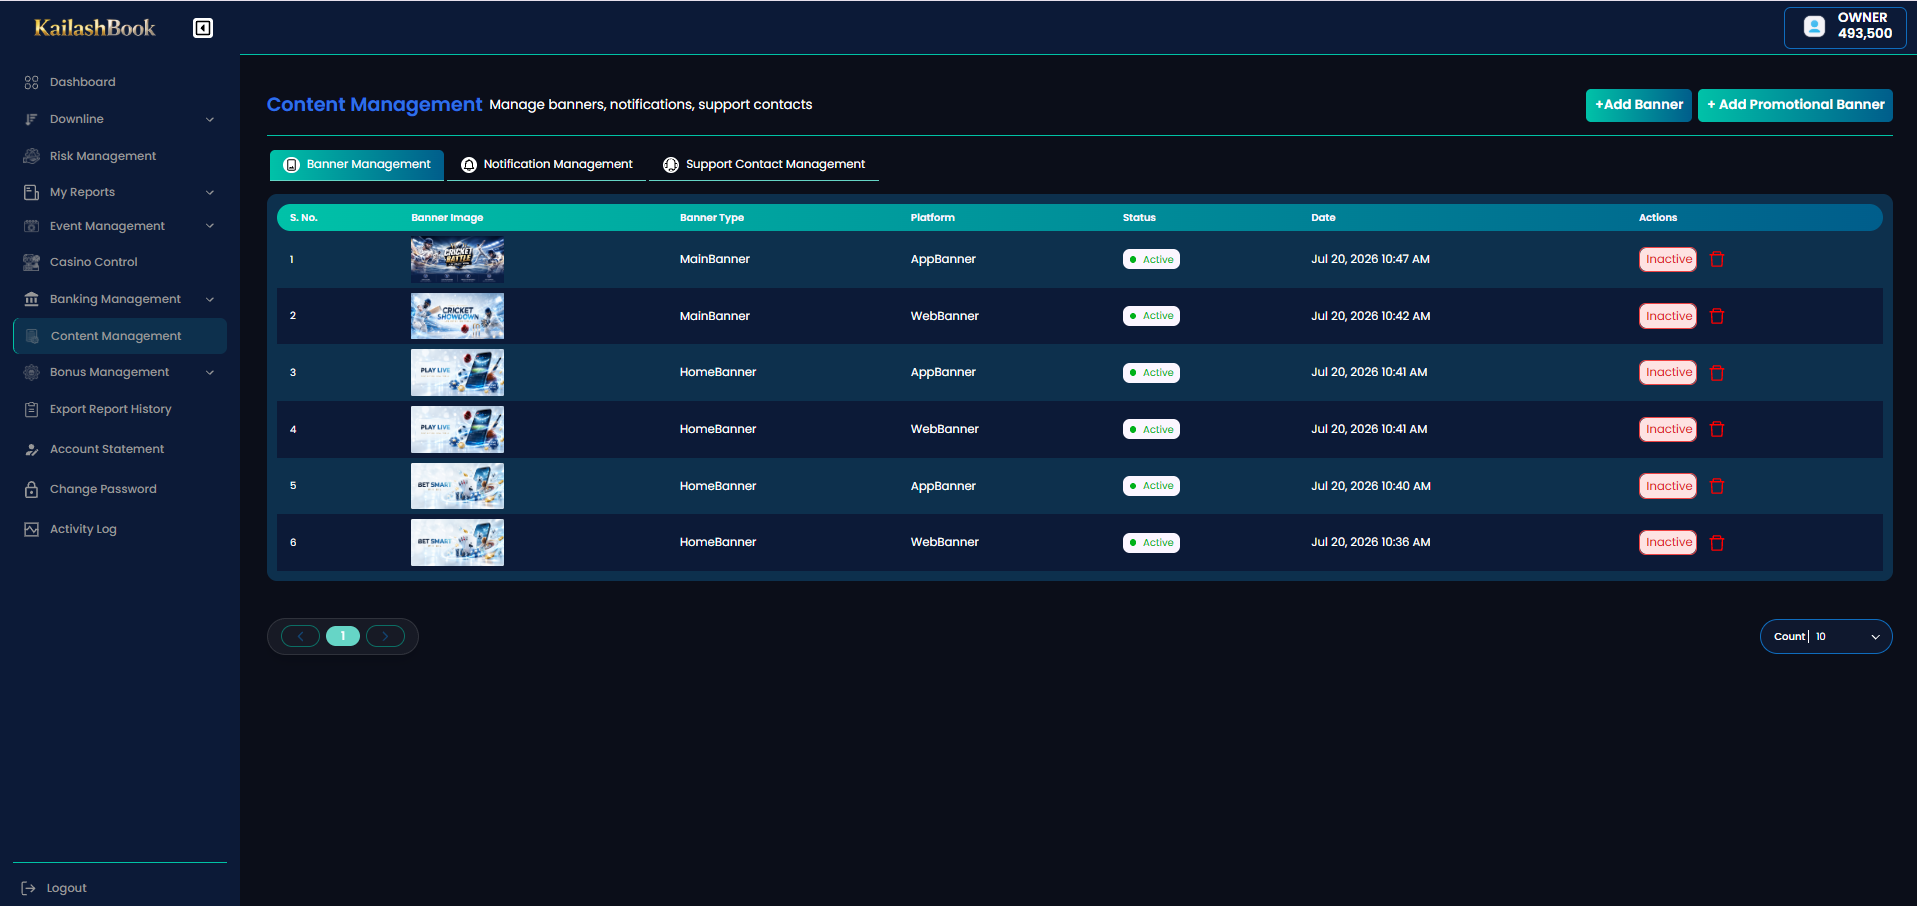The width and height of the screenshot is (1917, 906).
Task: Switch to the Banner Management tab
Action: (x=357, y=165)
